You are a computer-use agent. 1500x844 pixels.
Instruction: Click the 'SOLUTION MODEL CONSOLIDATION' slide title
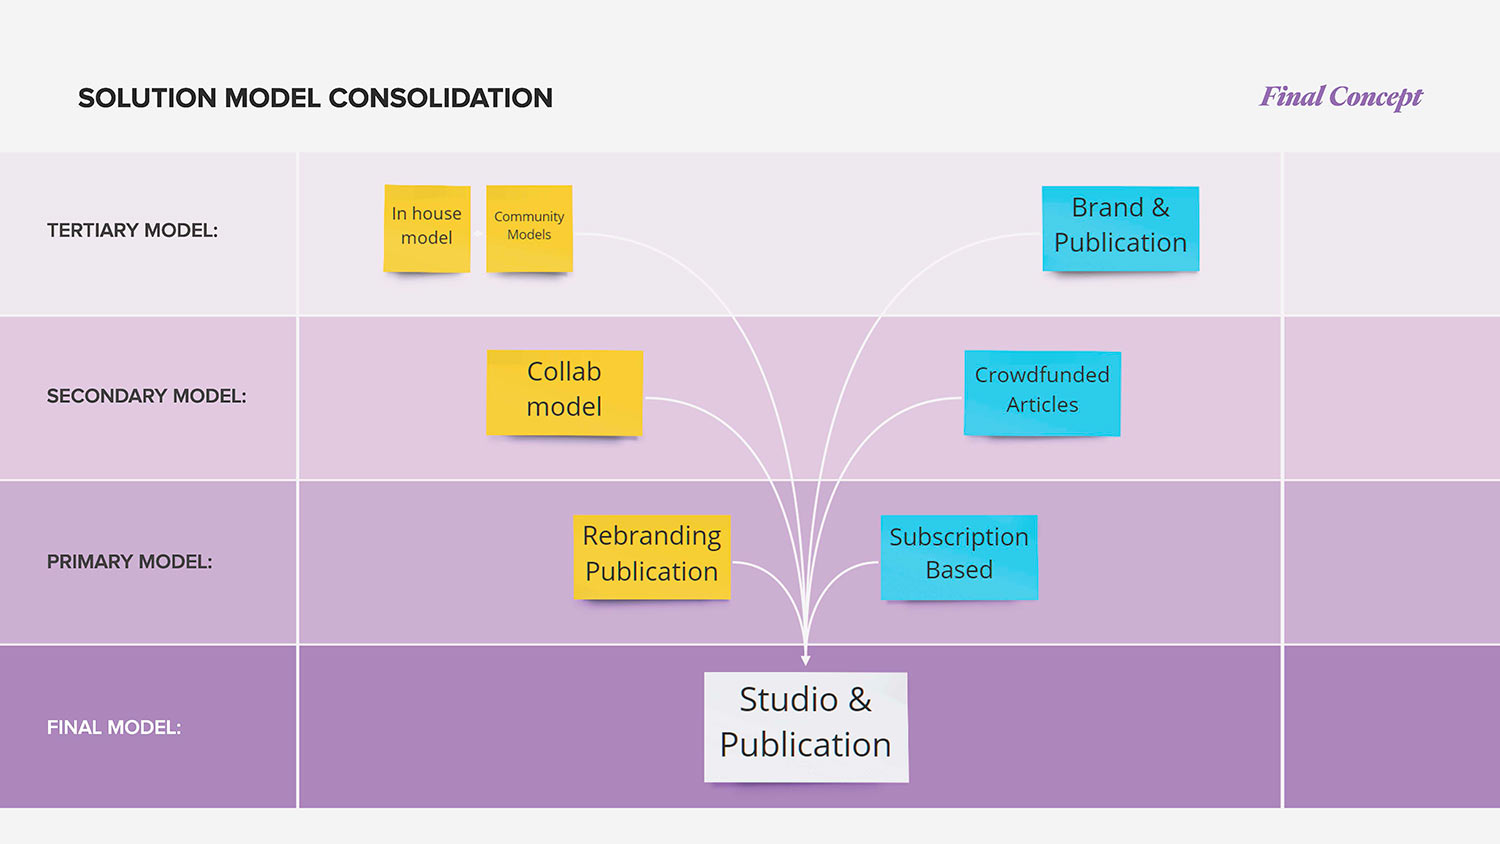coord(315,98)
